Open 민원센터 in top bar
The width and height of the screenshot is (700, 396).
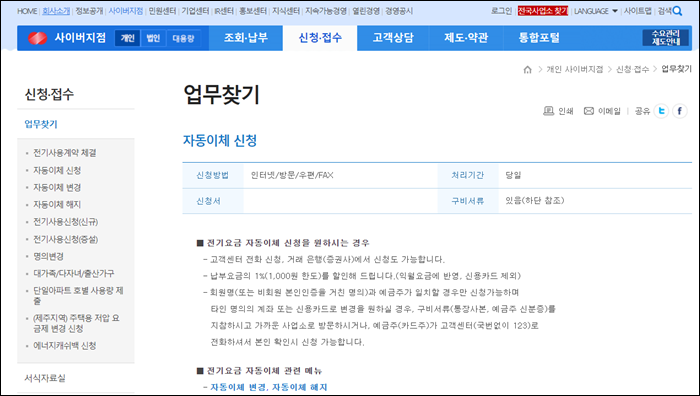pos(162,11)
